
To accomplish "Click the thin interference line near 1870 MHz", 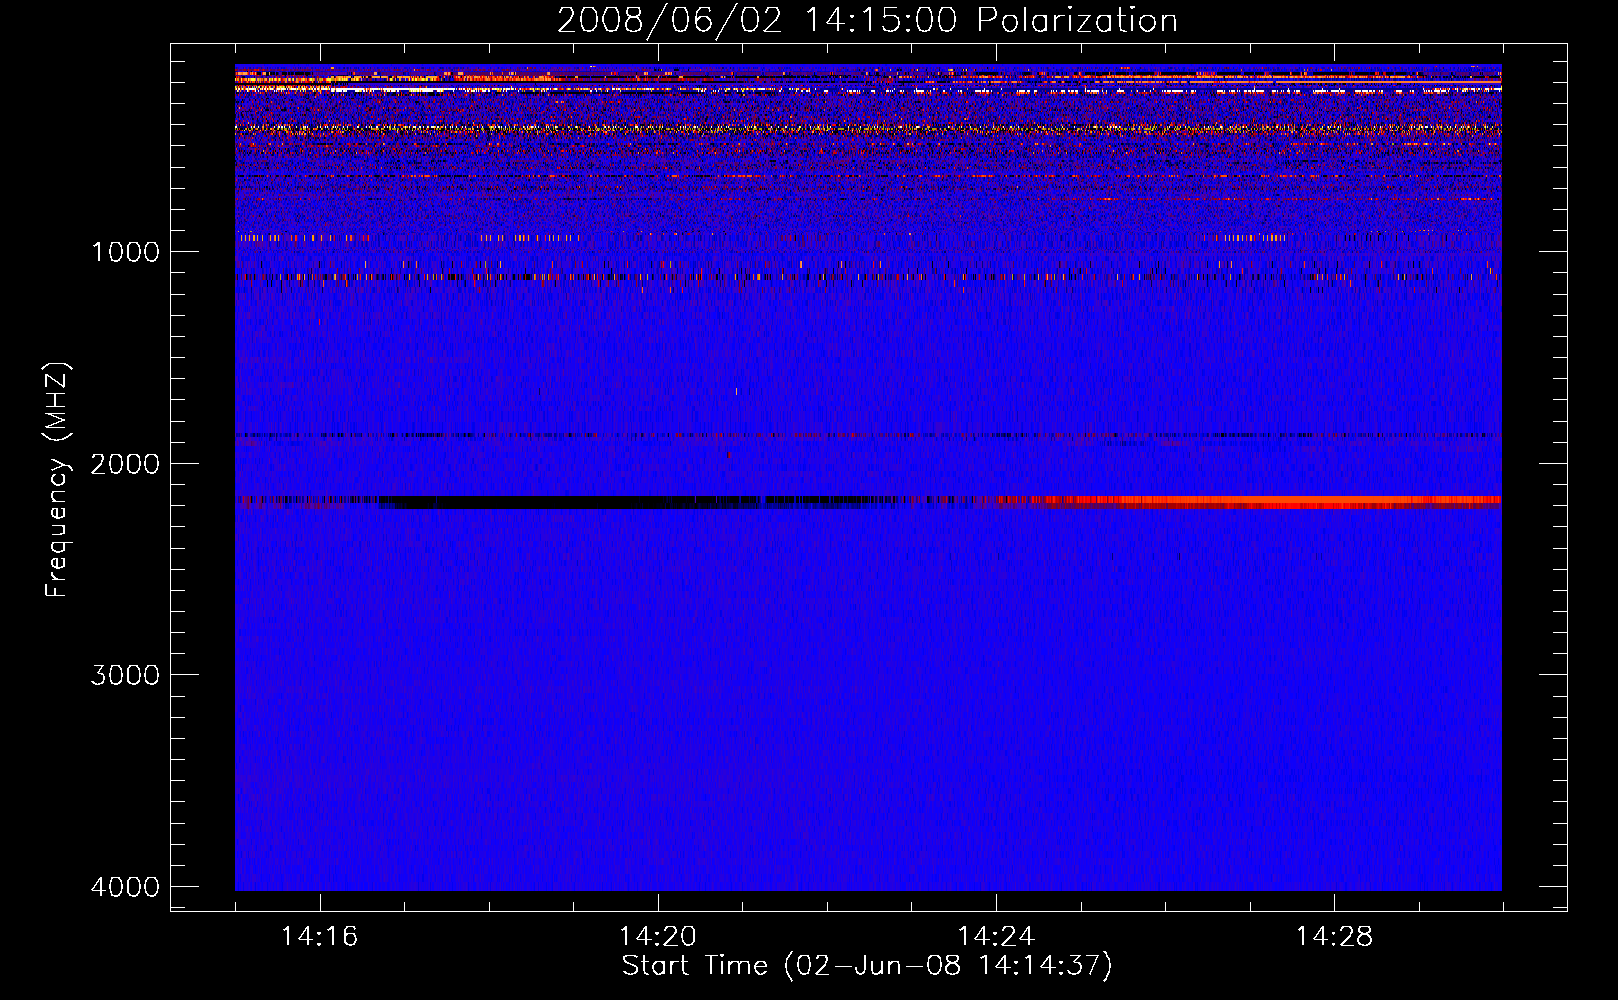I will pos(868,436).
